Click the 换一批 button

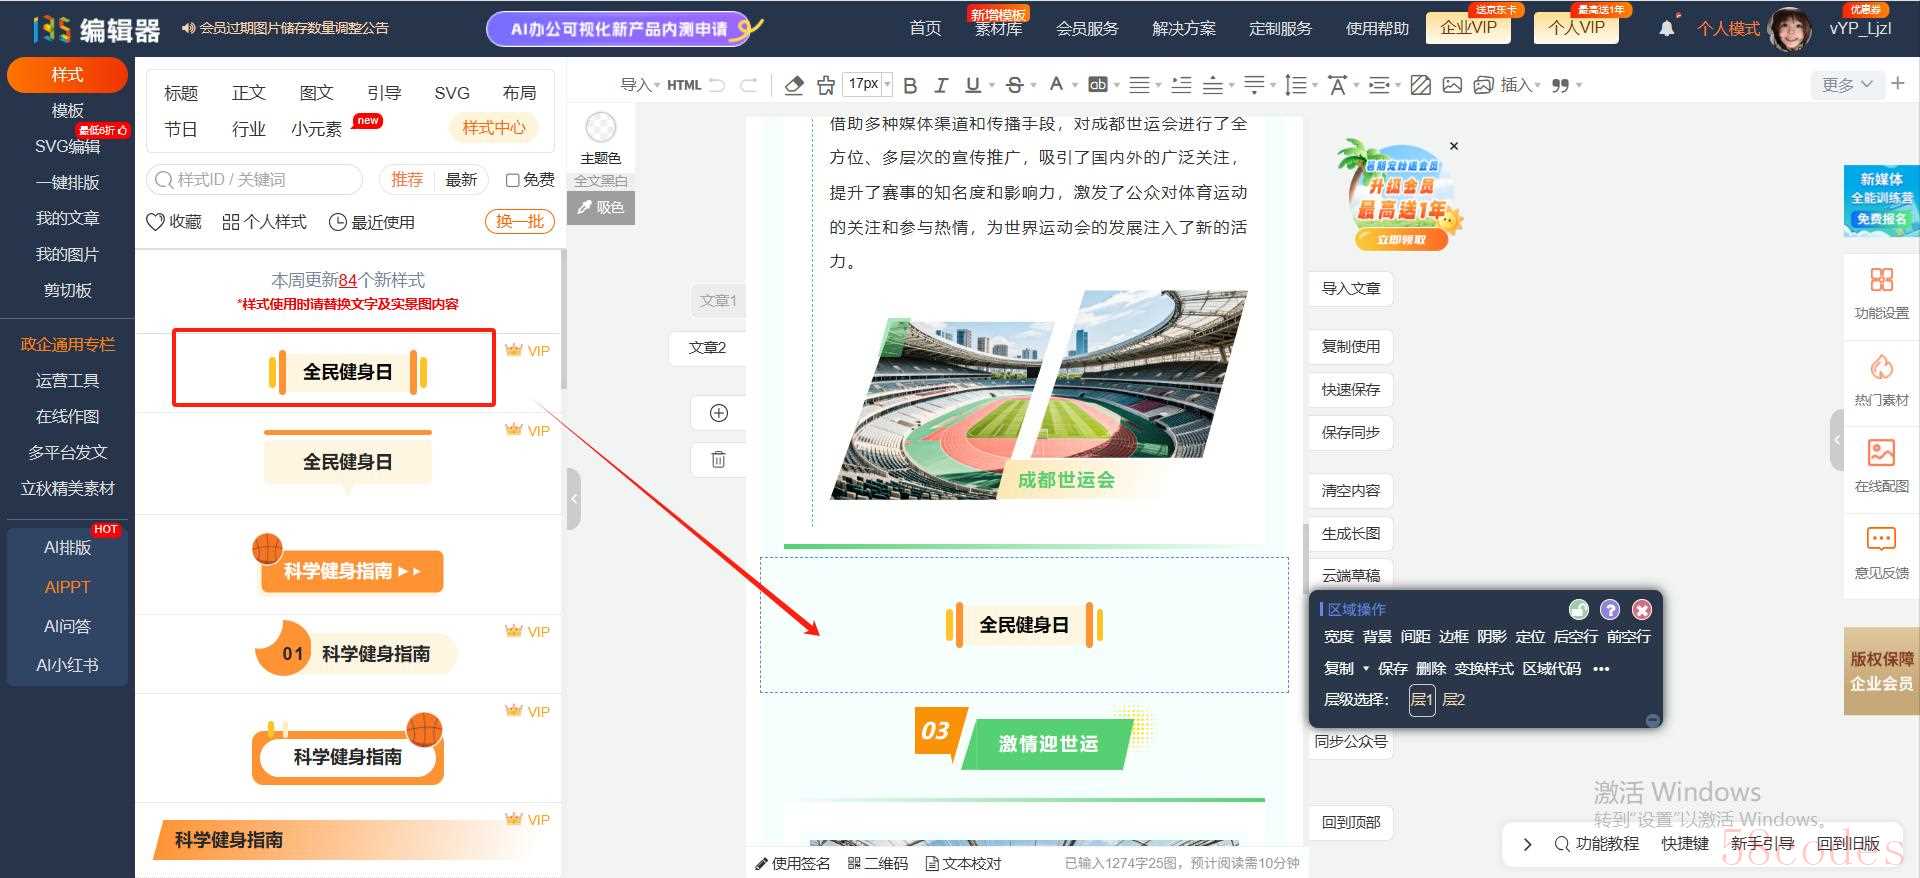point(520,221)
